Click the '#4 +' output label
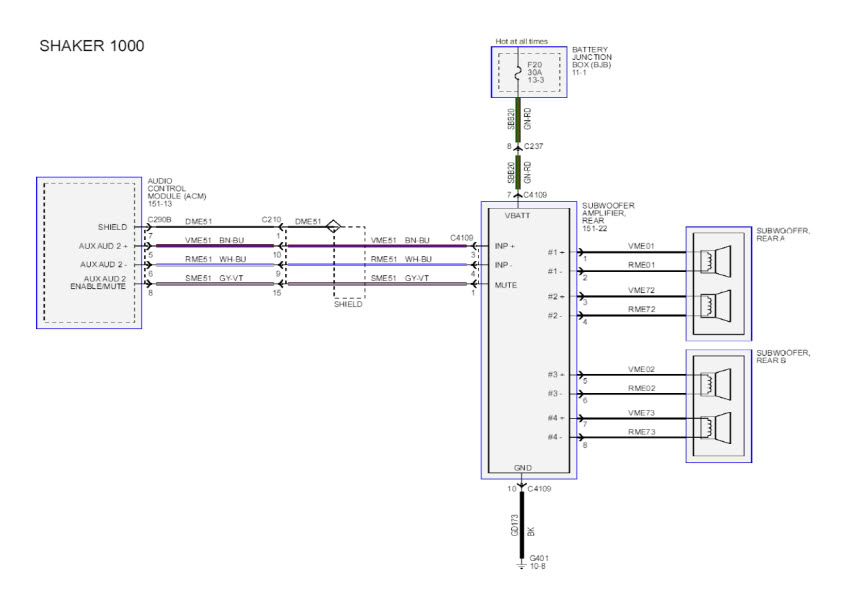The image size is (847, 590). (x=556, y=418)
